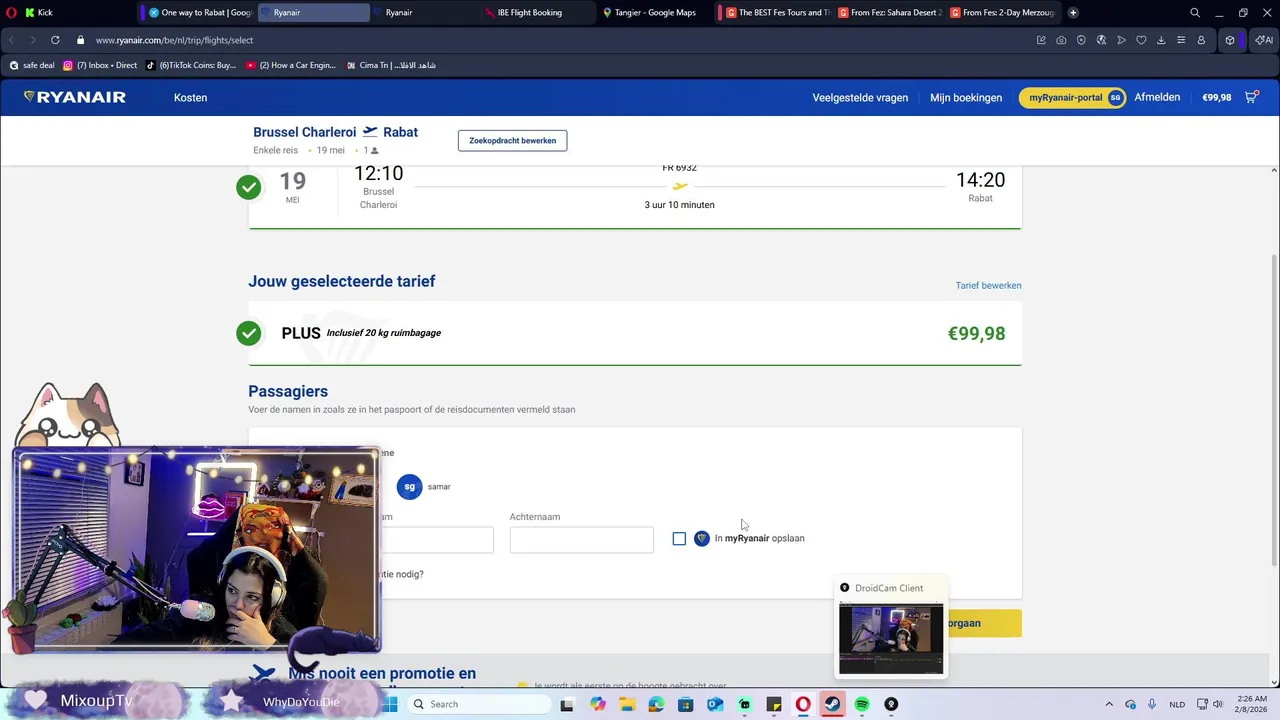Open Outlook from the taskbar
Viewport: 1280px width, 720px height.
715,704
